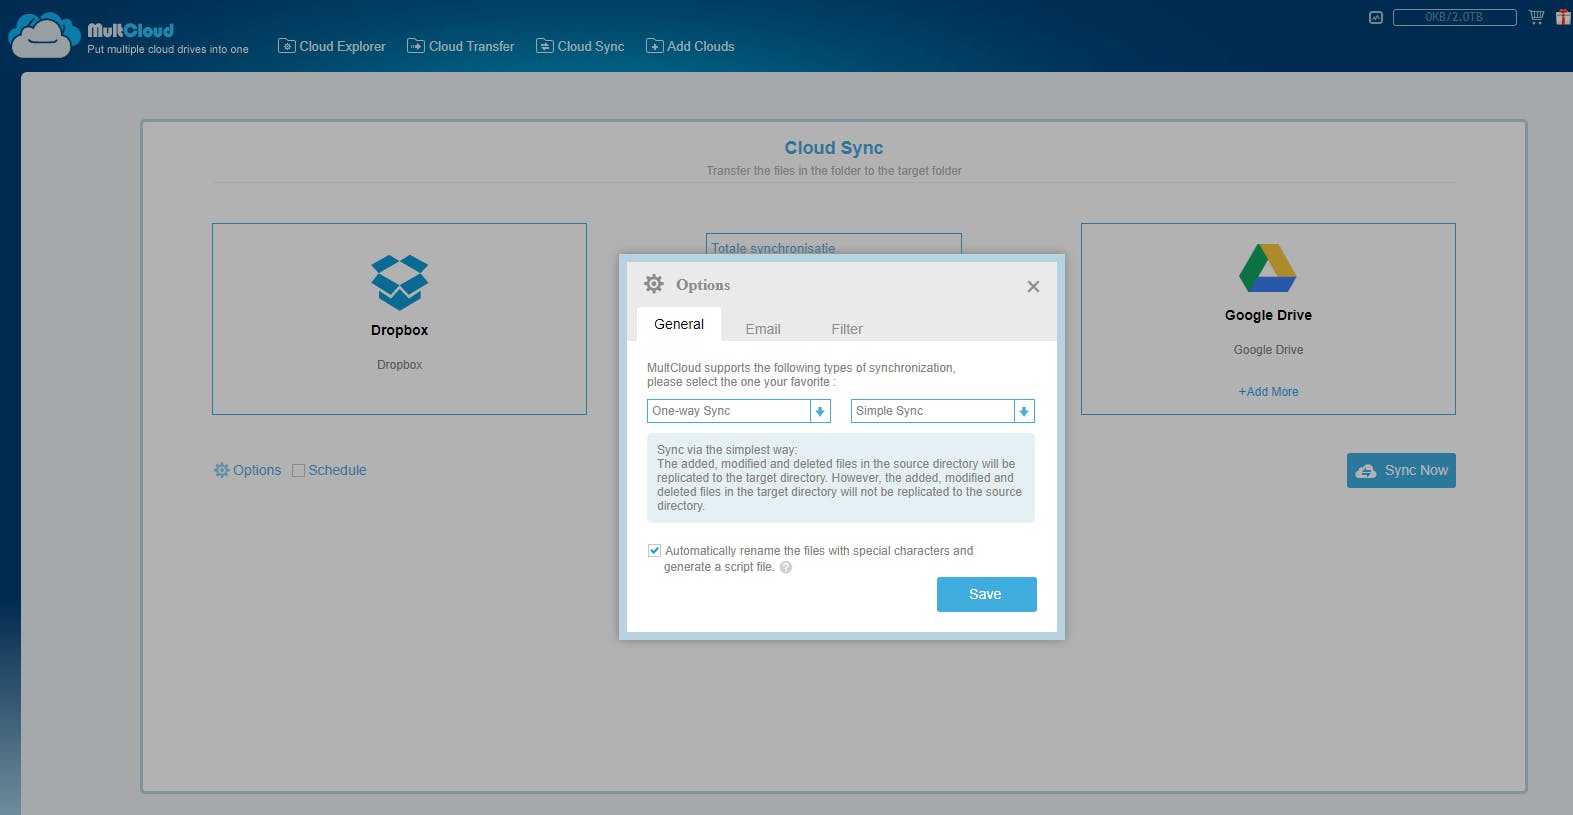This screenshot has height=815, width=1573.
Task: Save the sync options
Action: 987,594
